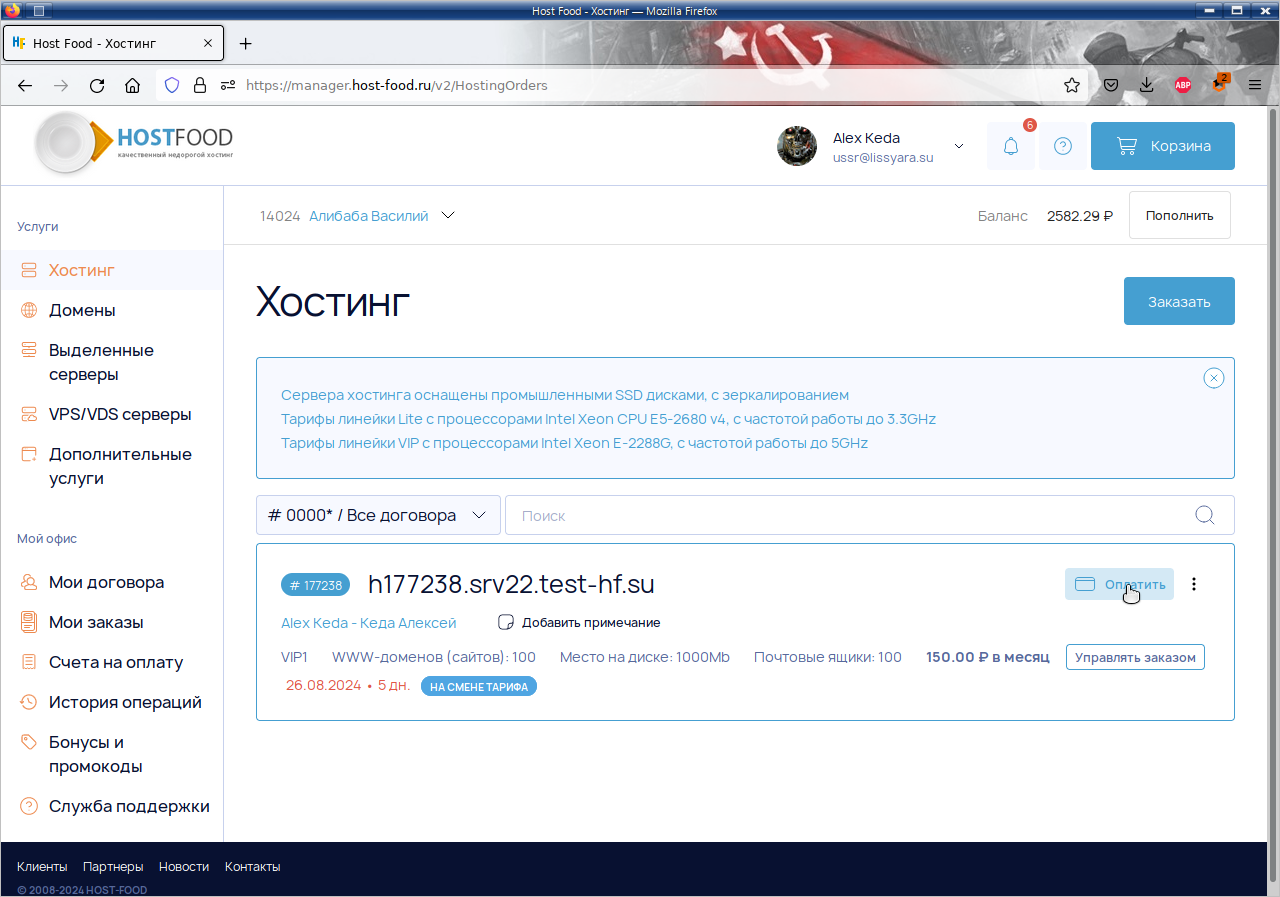Open a new tab with plus button
The image size is (1280, 897).
(x=246, y=44)
